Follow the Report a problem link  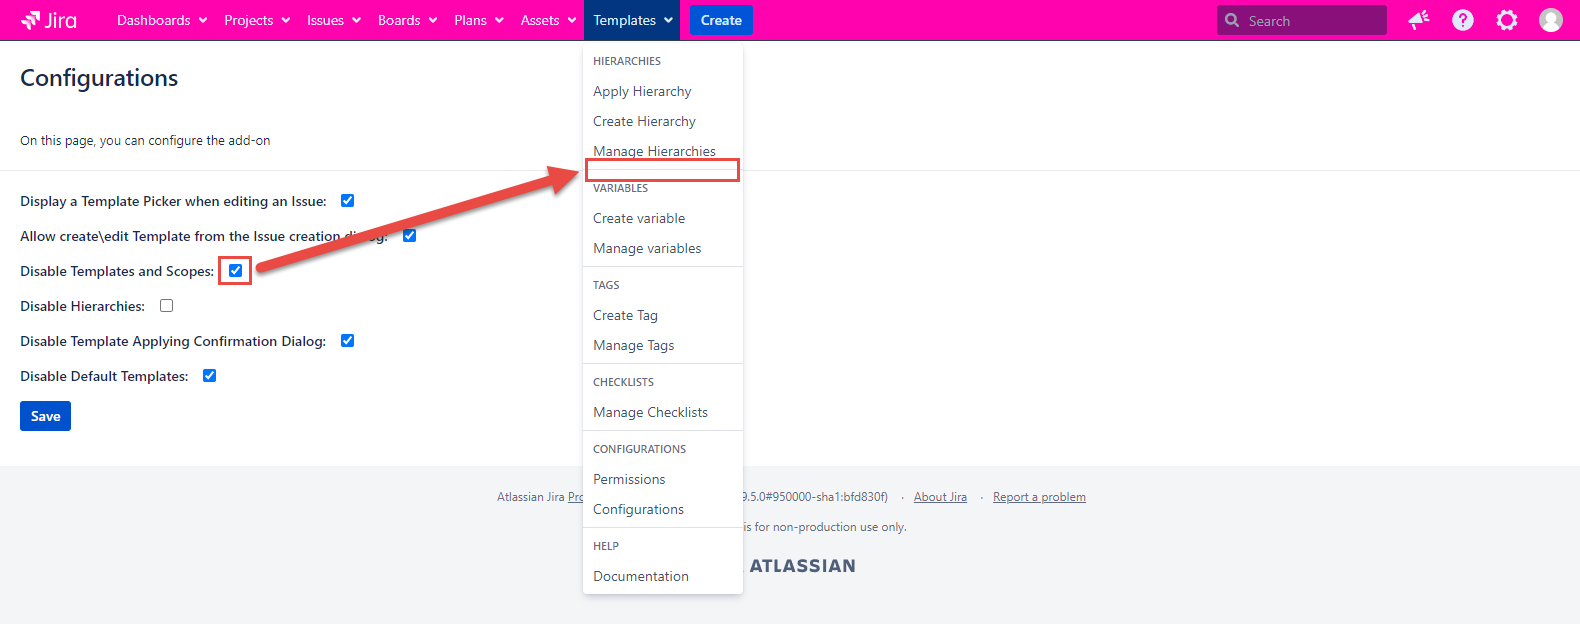pyautogui.click(x=1039, y=497)
